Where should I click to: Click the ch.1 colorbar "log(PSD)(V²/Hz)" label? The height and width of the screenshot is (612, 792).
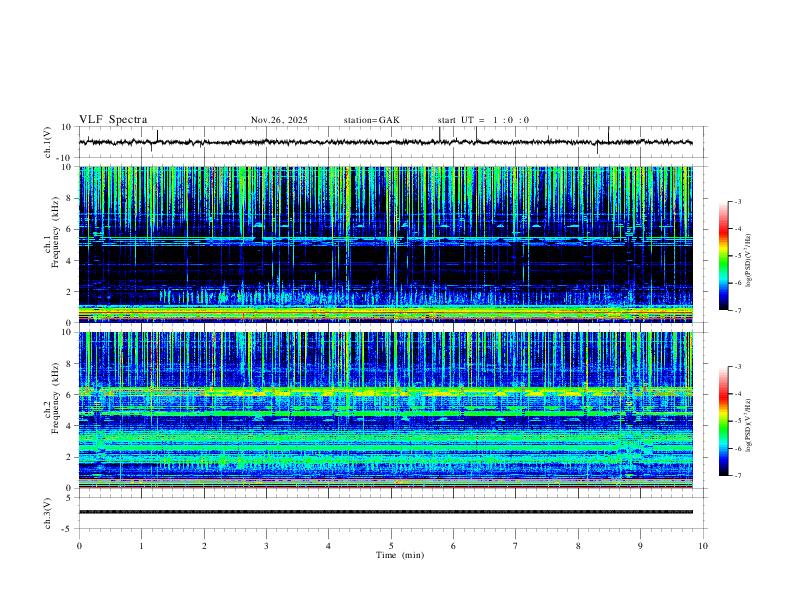(748, 261)
